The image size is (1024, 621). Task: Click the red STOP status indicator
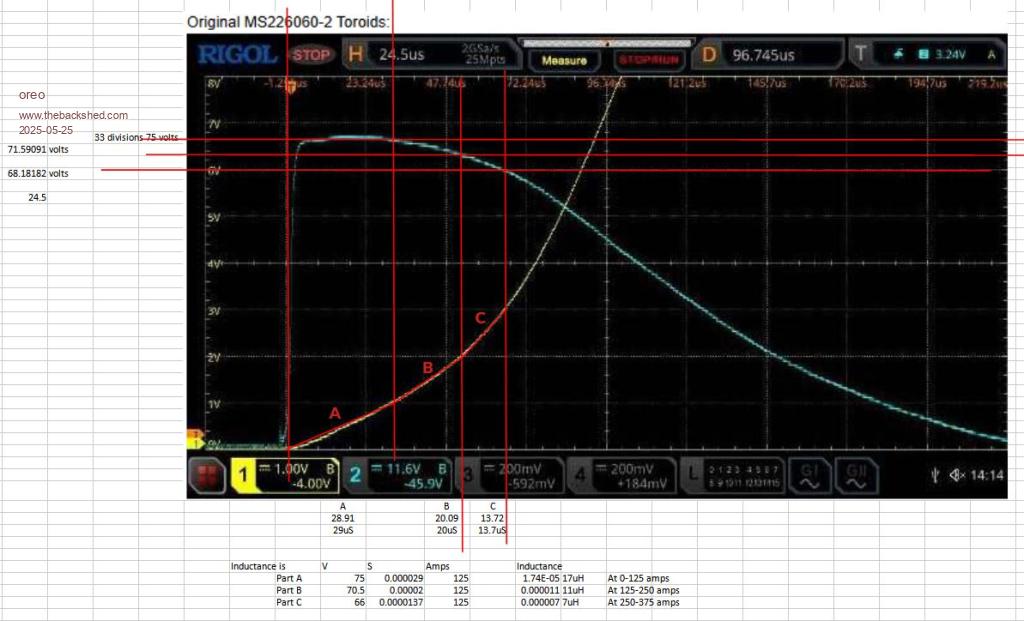[x=310, y=55]
